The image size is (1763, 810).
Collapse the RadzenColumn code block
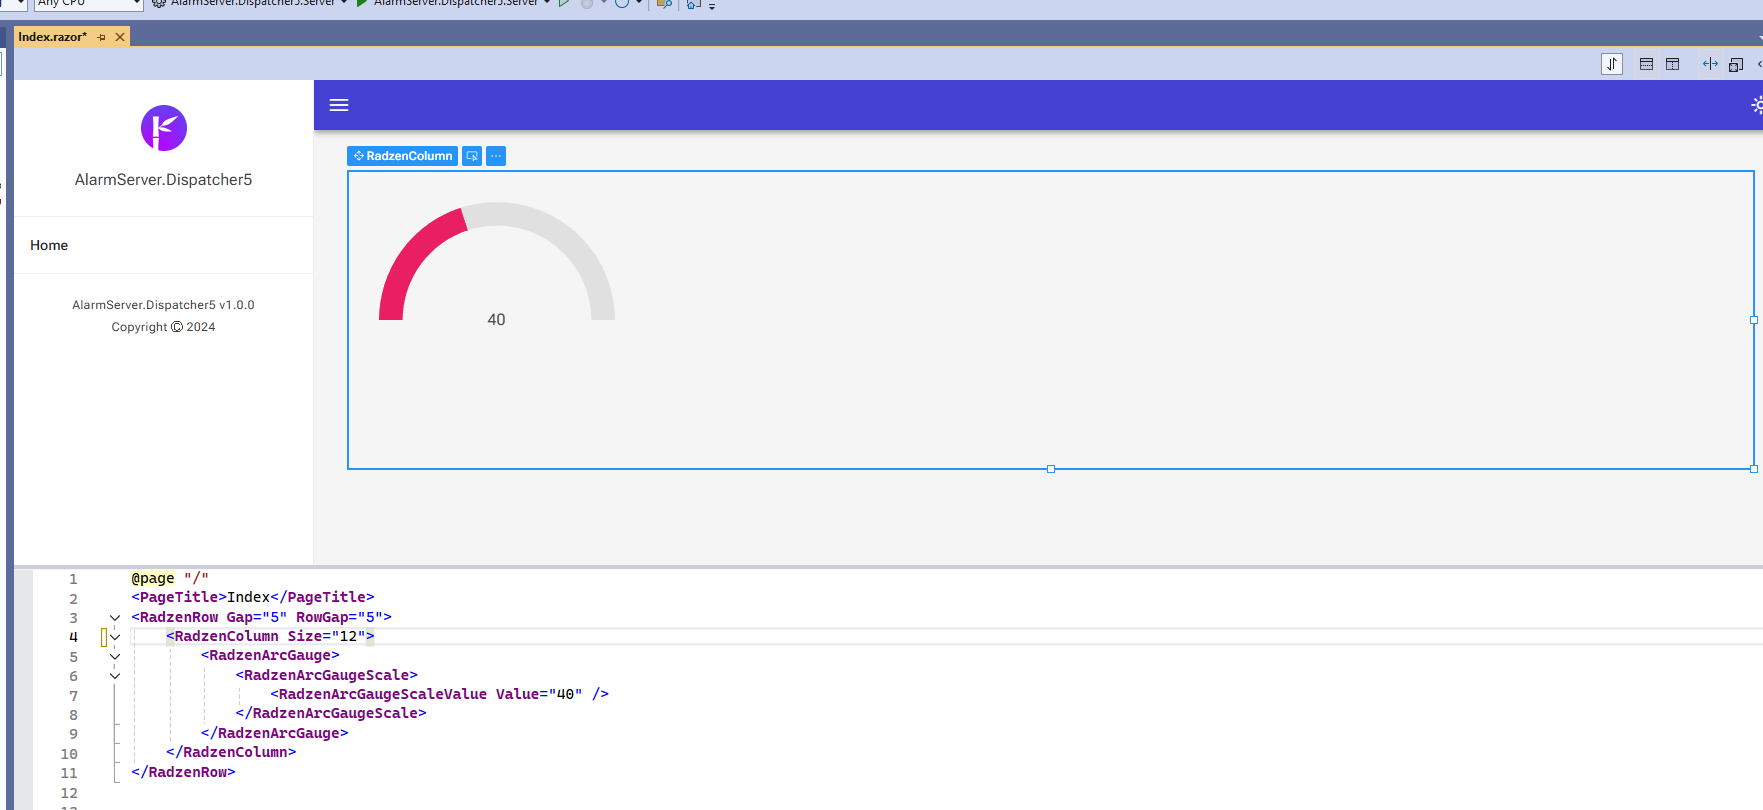pos(115,637)
